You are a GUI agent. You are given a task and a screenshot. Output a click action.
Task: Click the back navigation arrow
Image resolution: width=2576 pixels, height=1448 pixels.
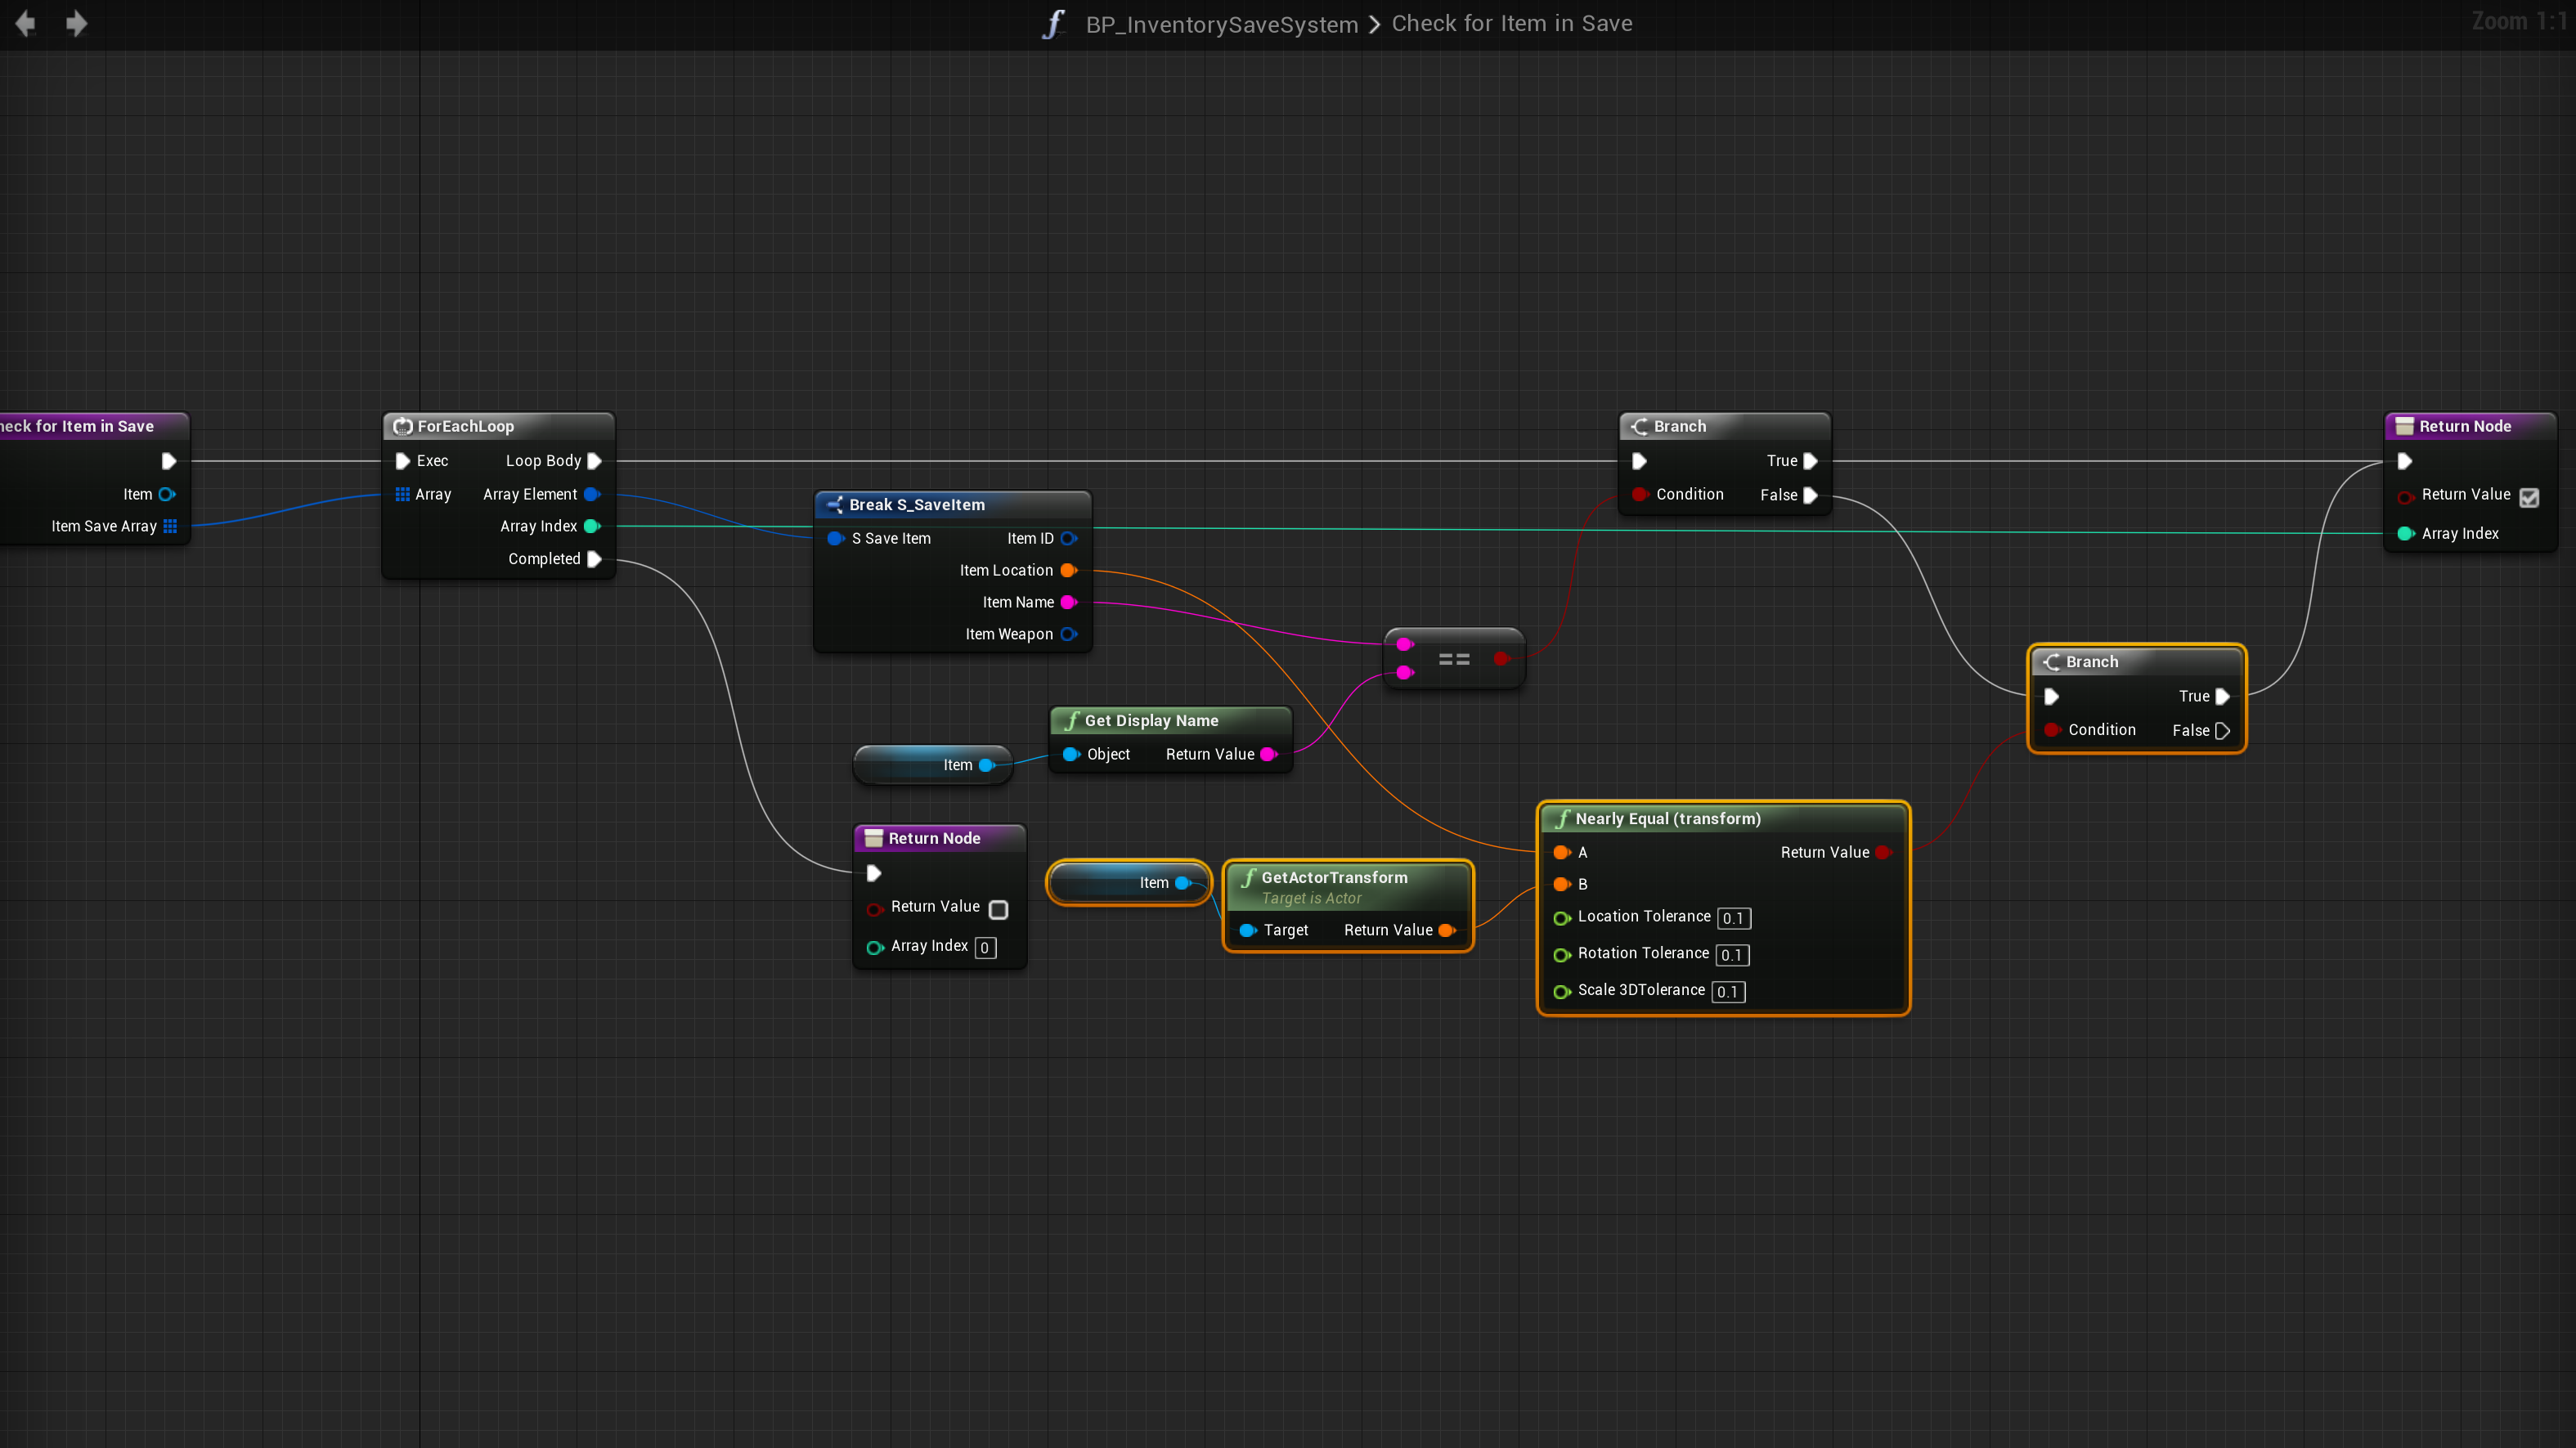[x=26, y=23]
